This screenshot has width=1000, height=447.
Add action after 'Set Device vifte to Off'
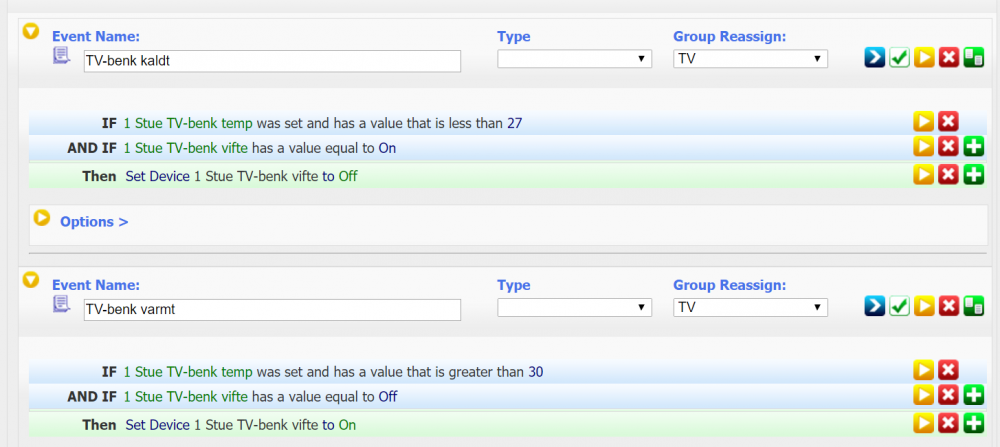973,175
